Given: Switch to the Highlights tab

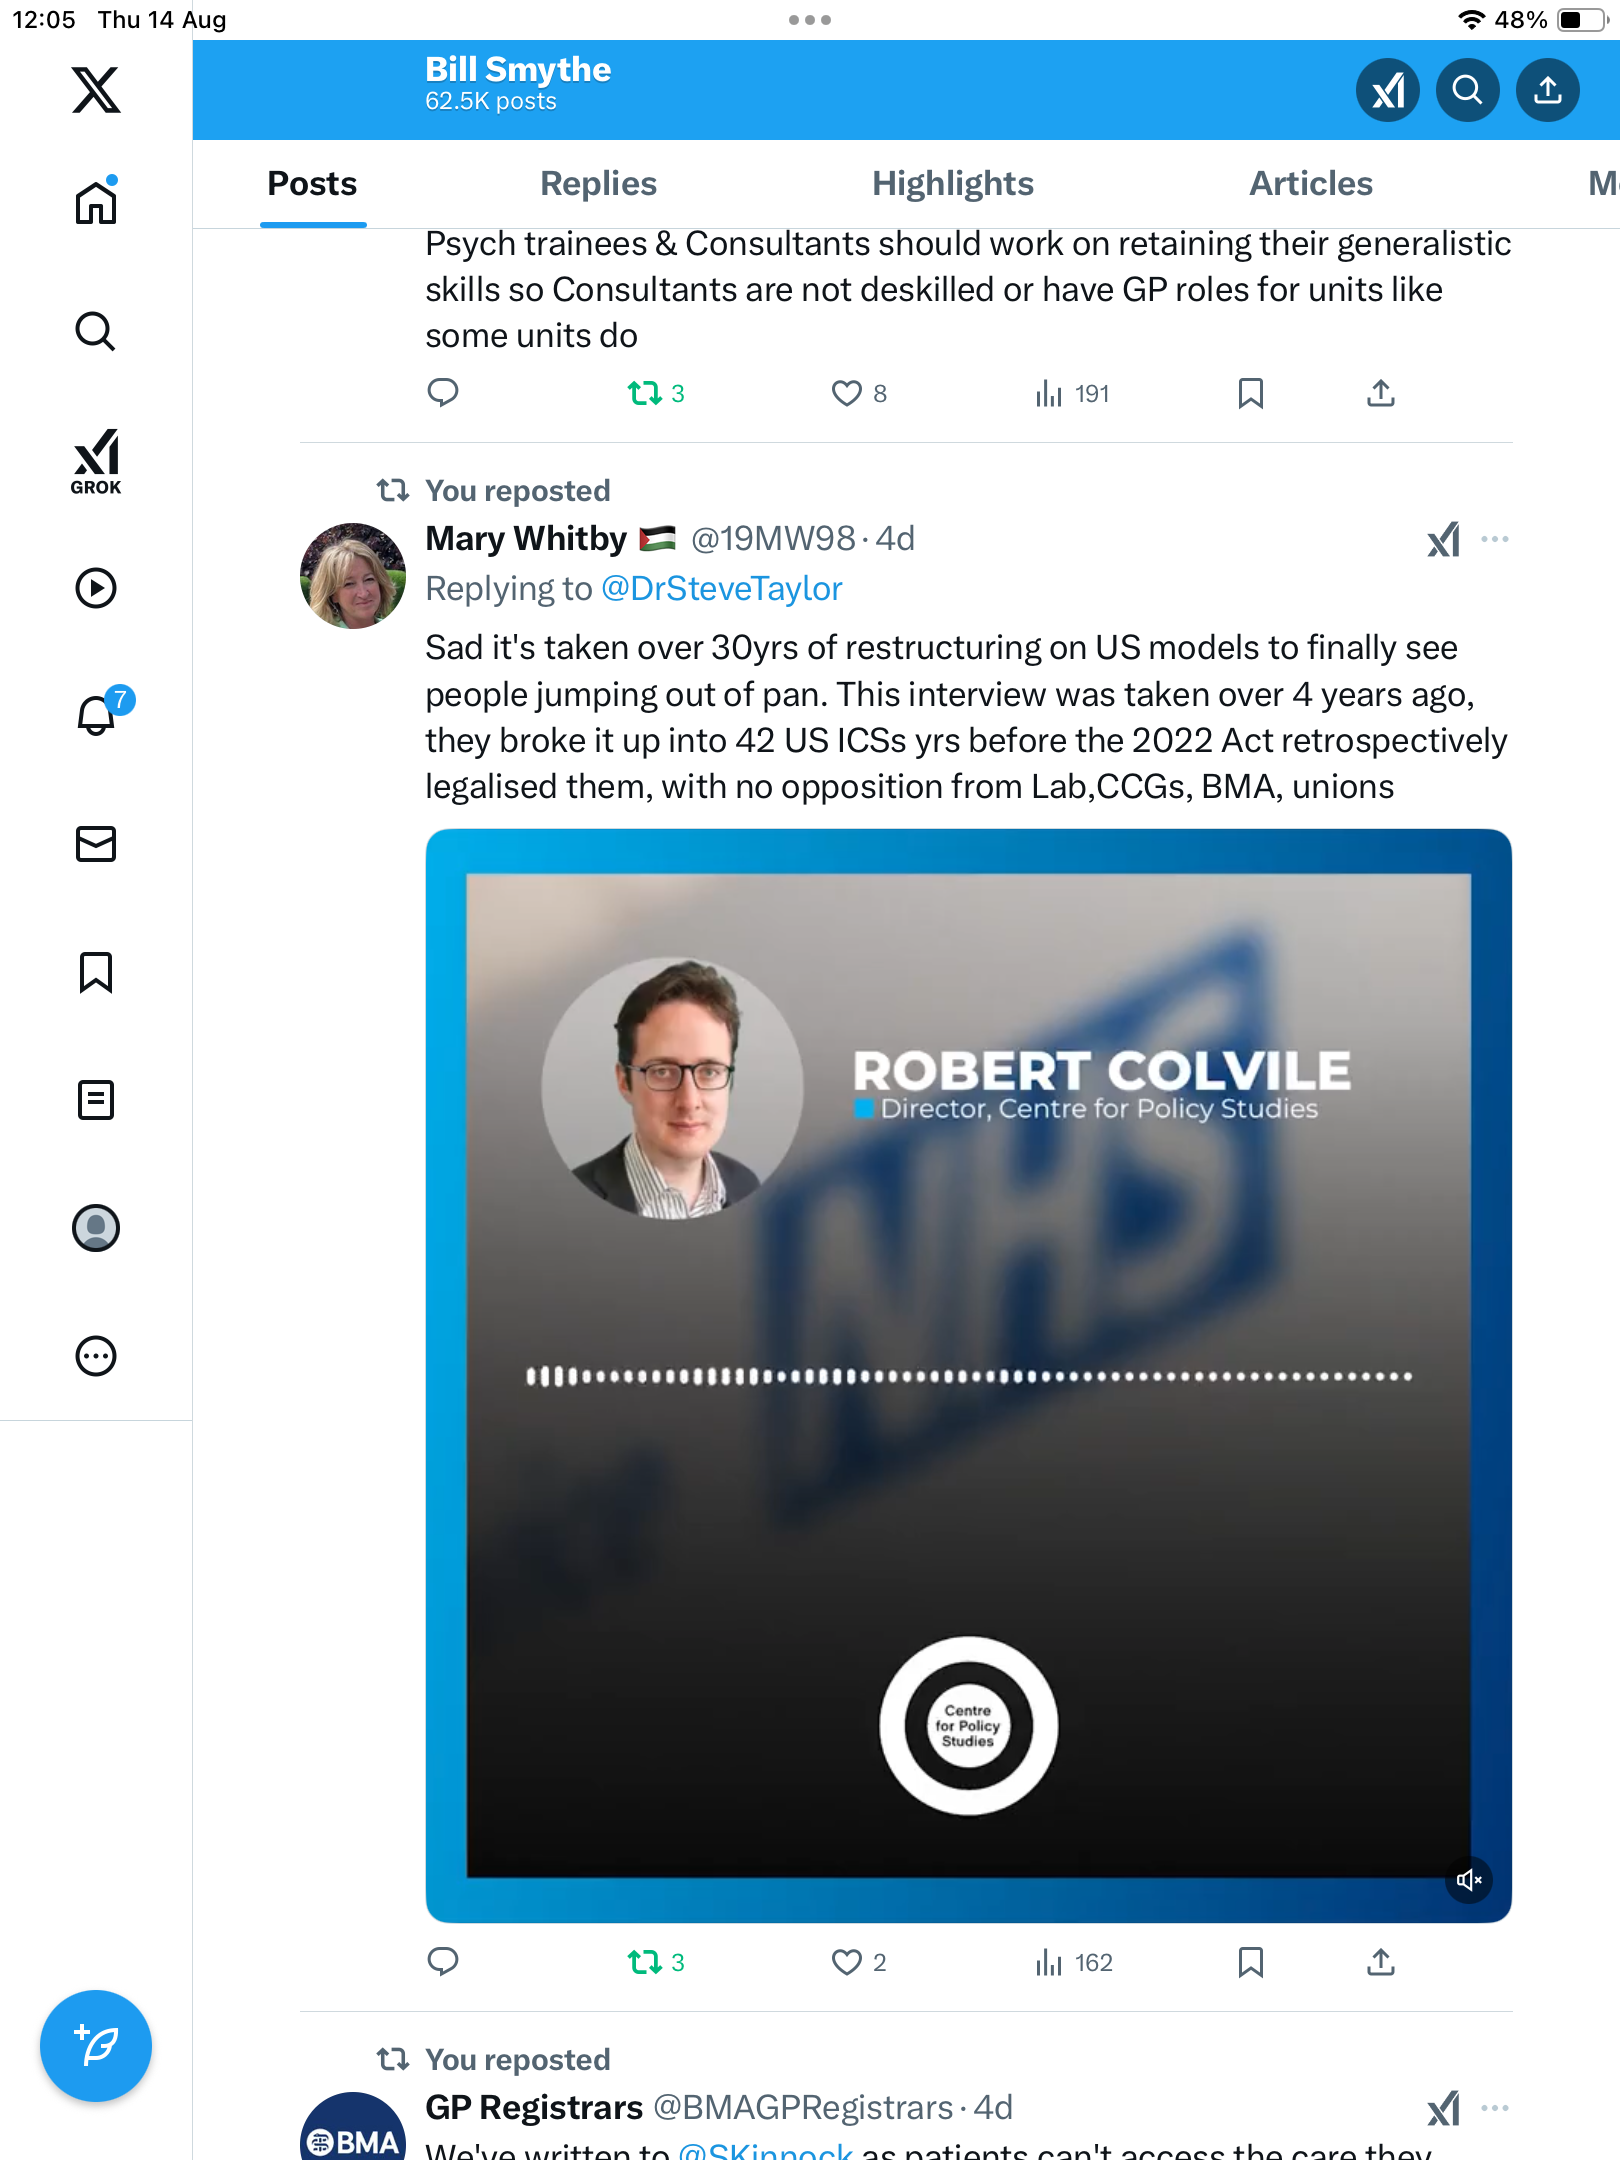Looking at the screenshot, I should click(x=952, y=184).
